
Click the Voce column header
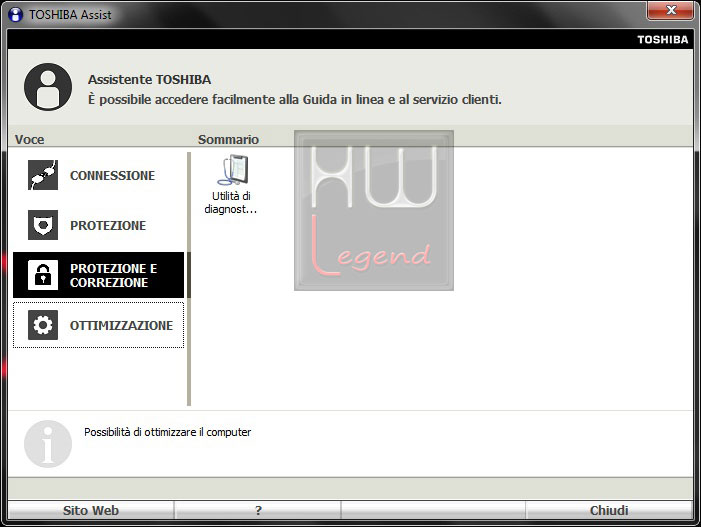pyautogui.click(x=30, y=139)
